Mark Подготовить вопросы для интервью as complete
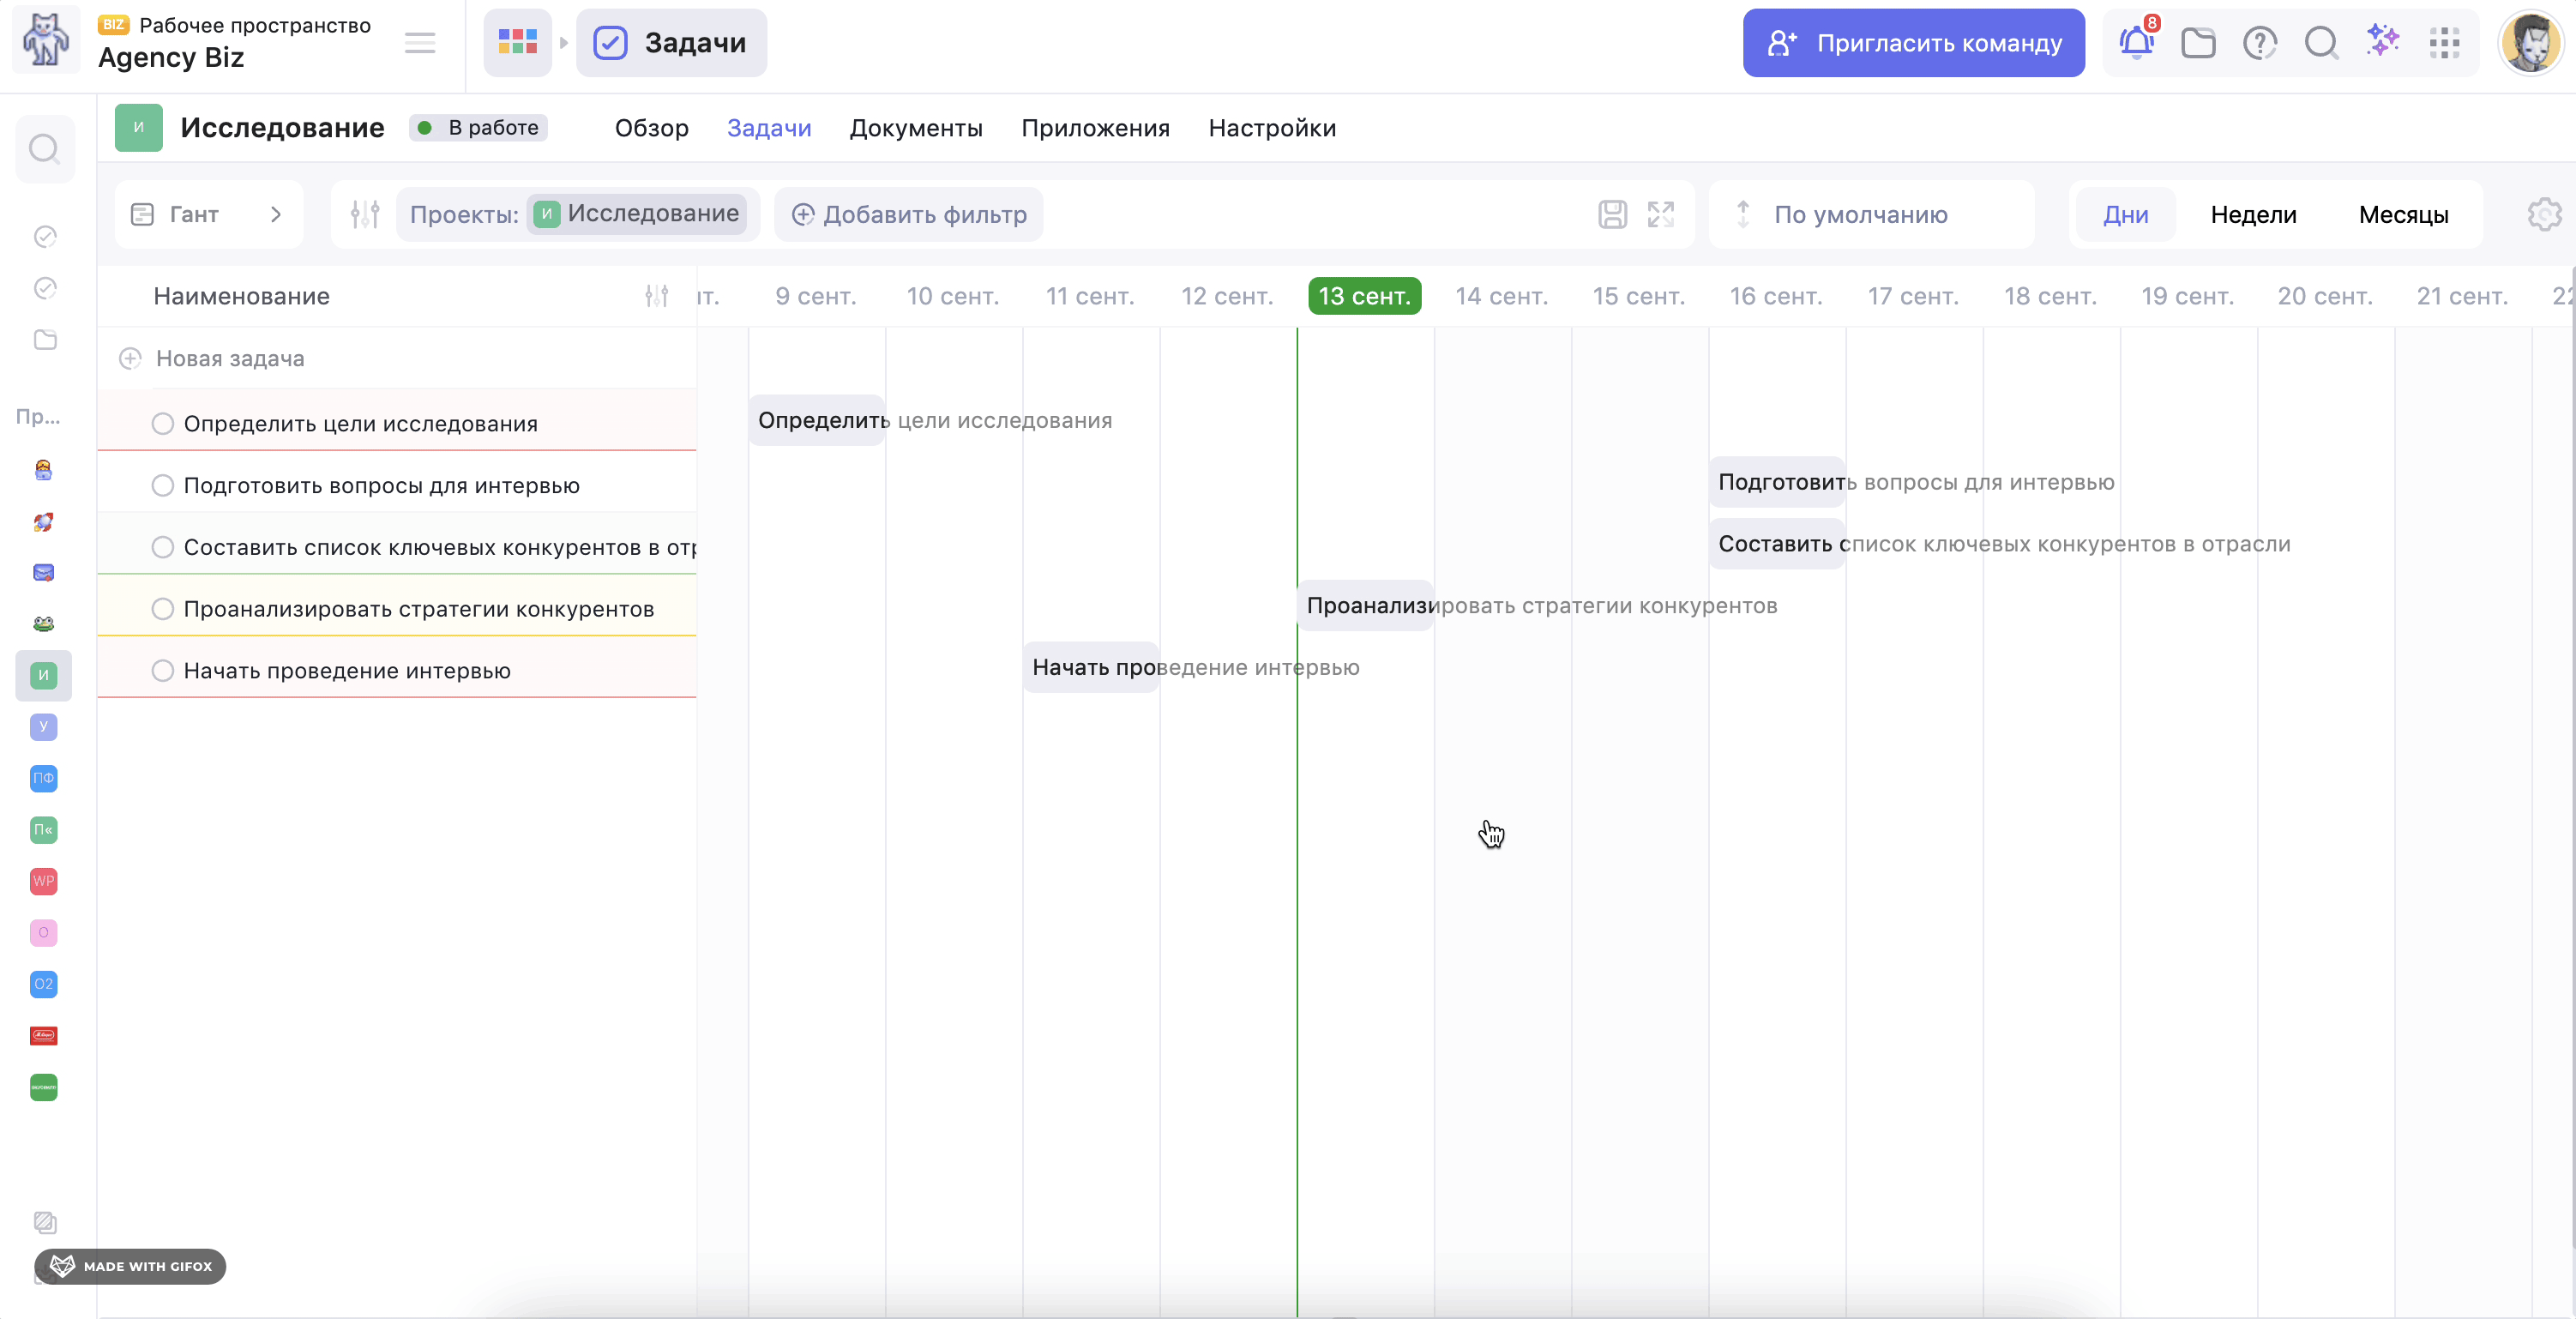 click(x=163, y=486)
